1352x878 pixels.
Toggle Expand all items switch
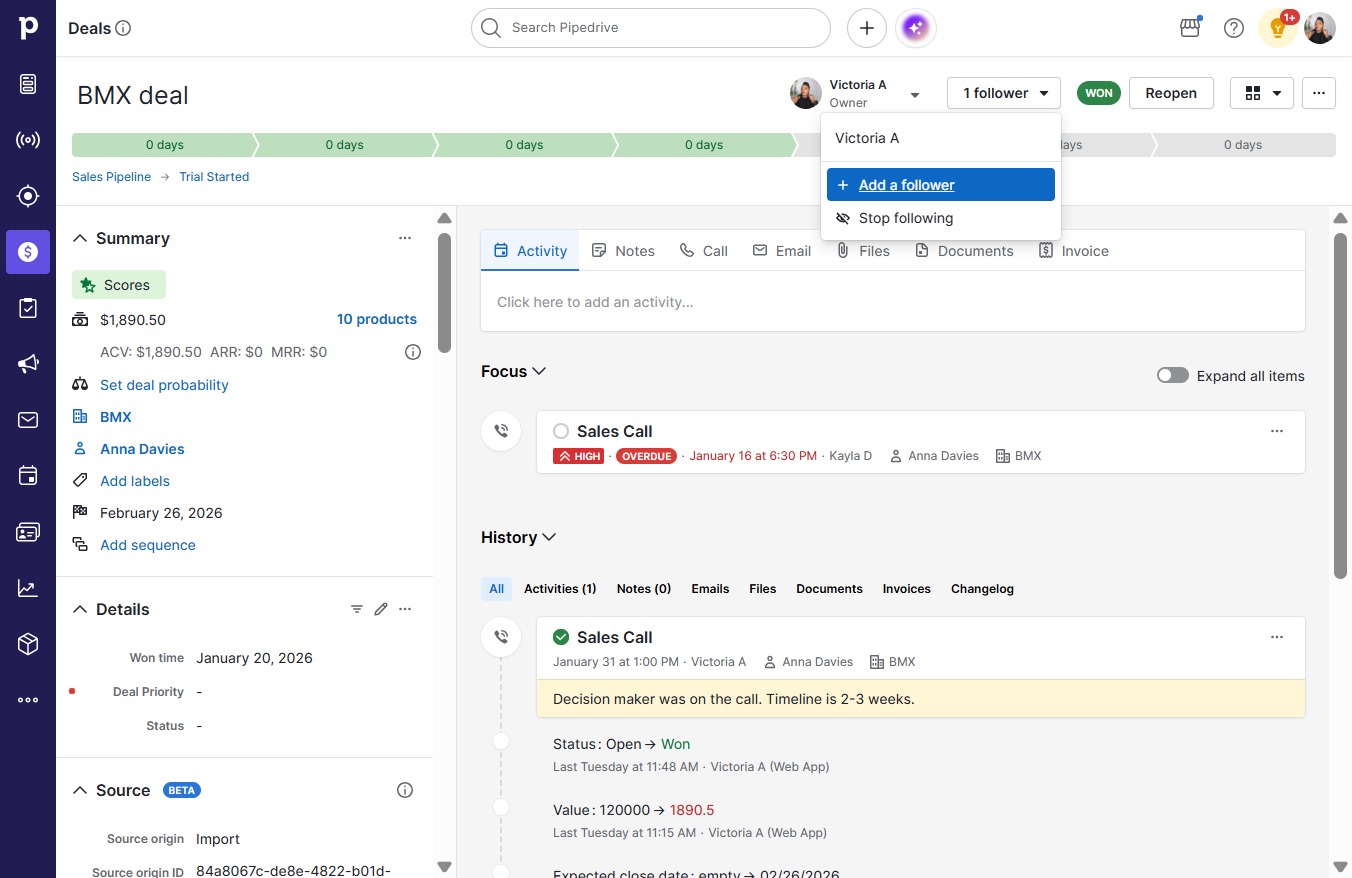pos(1173,376)
